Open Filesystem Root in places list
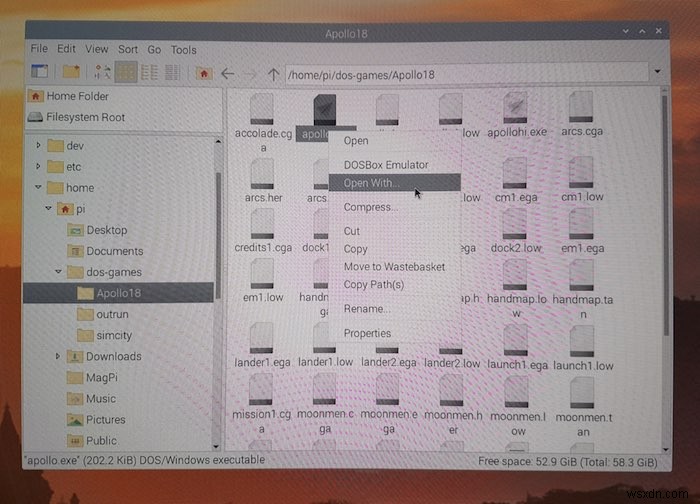 pyautogui.click(x=124, y=117)
